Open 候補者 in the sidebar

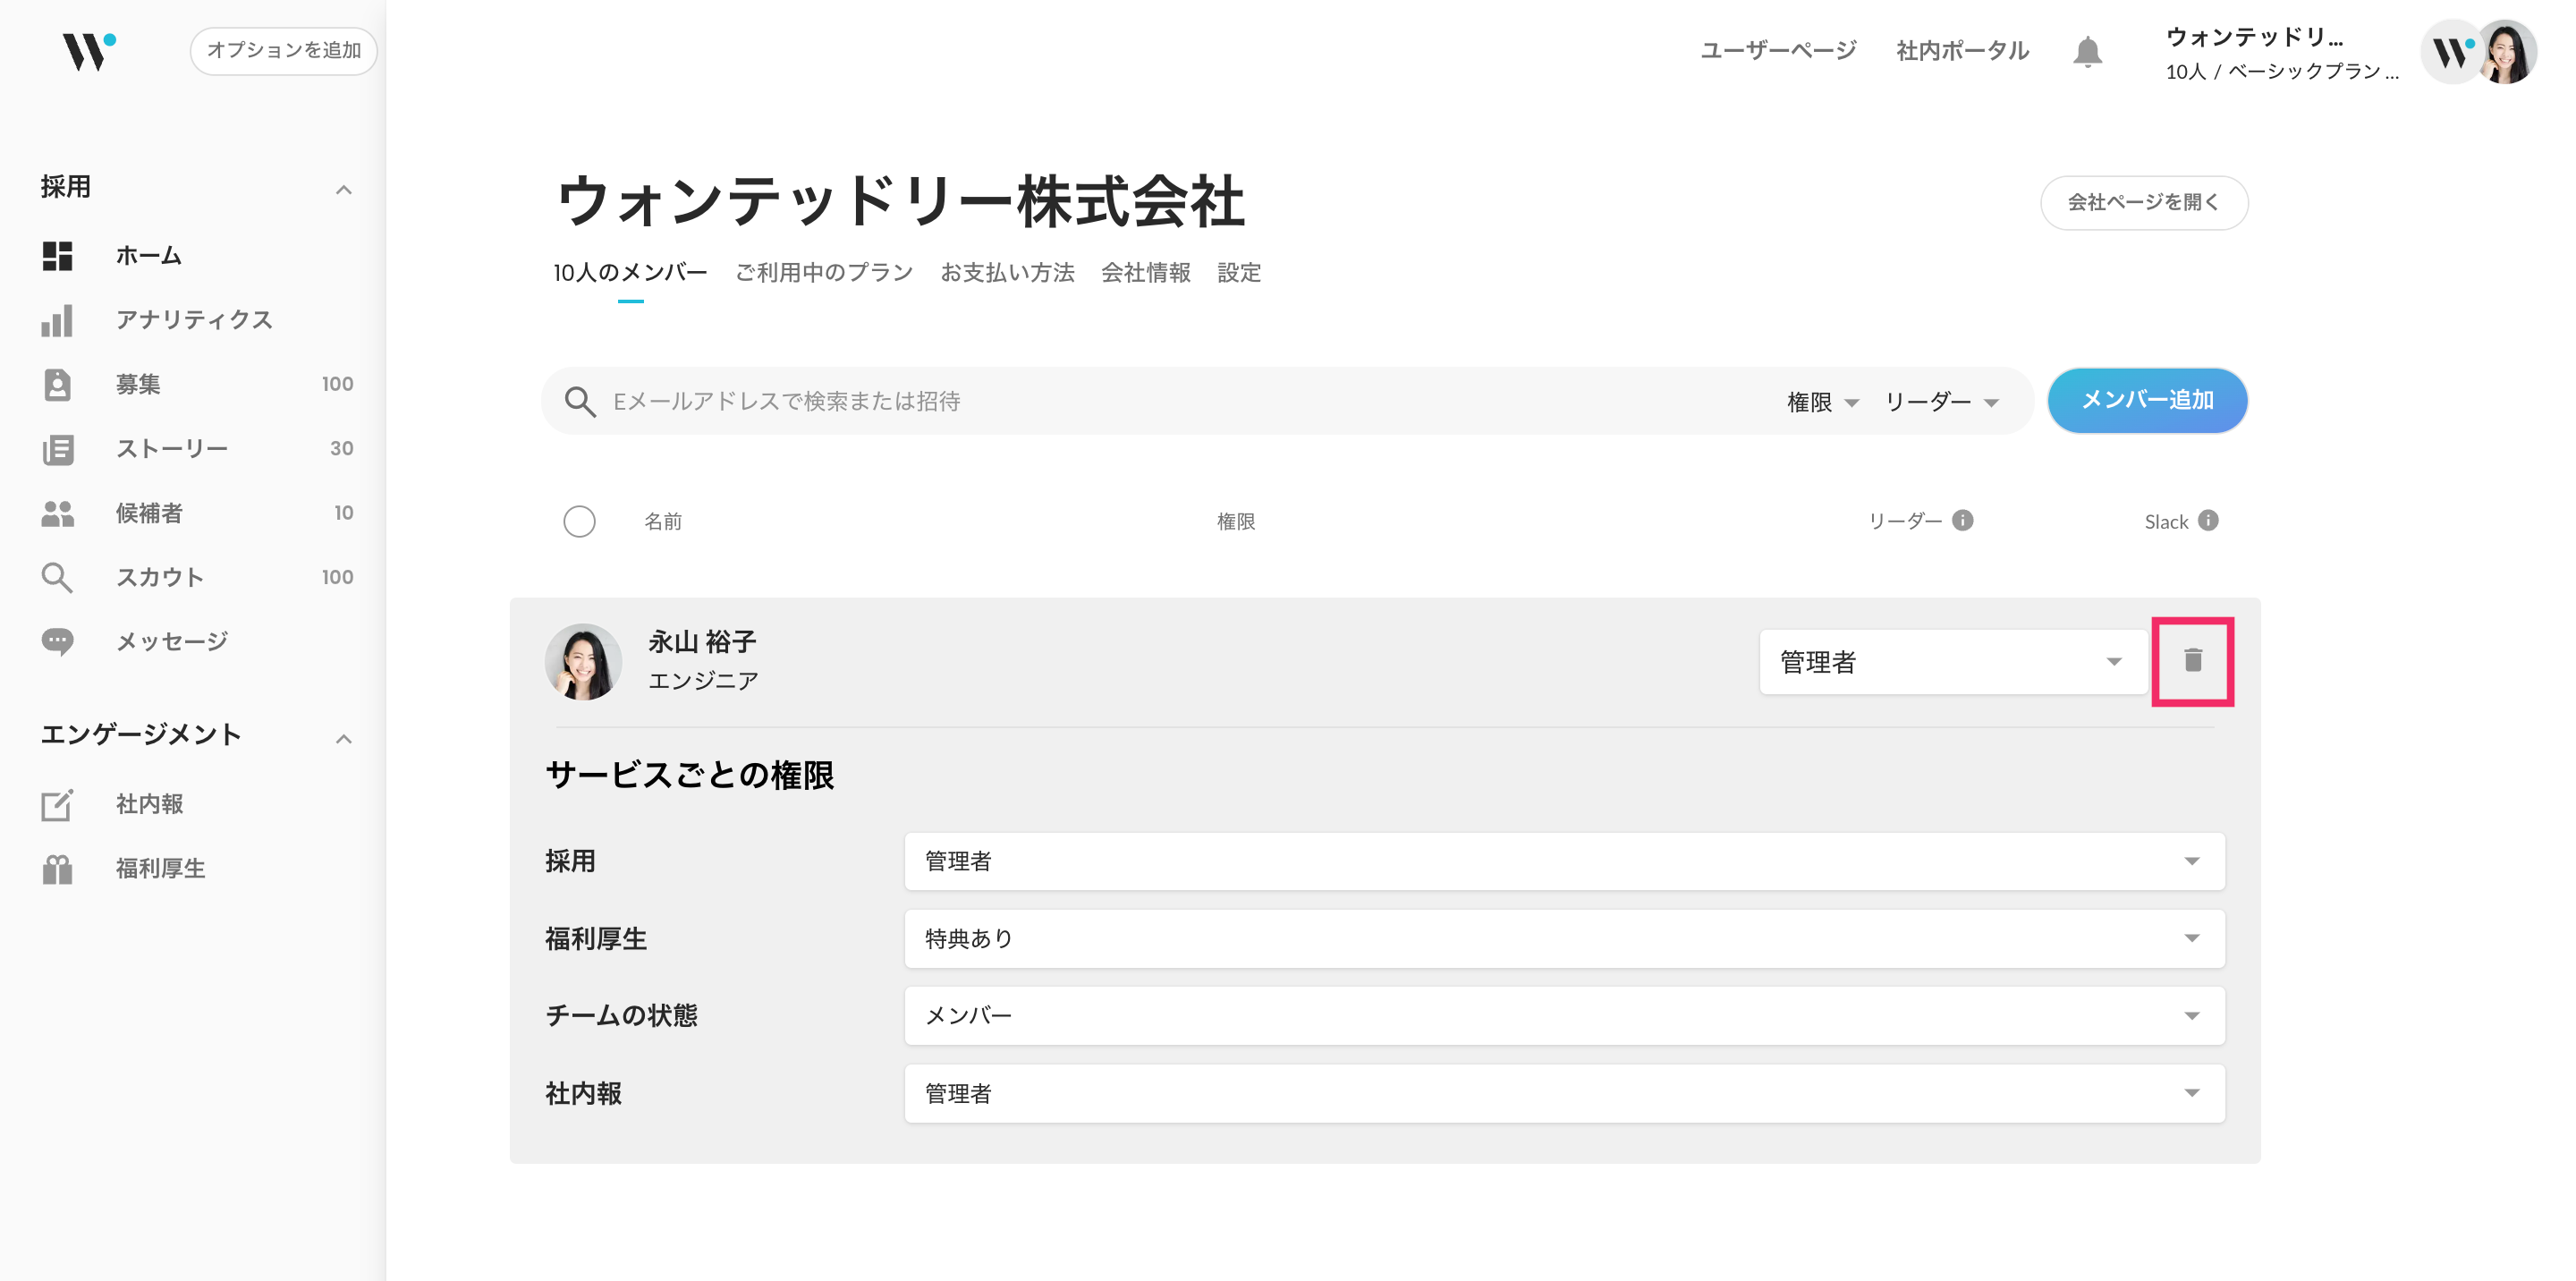pyautogui.click(x=149, y=513)
